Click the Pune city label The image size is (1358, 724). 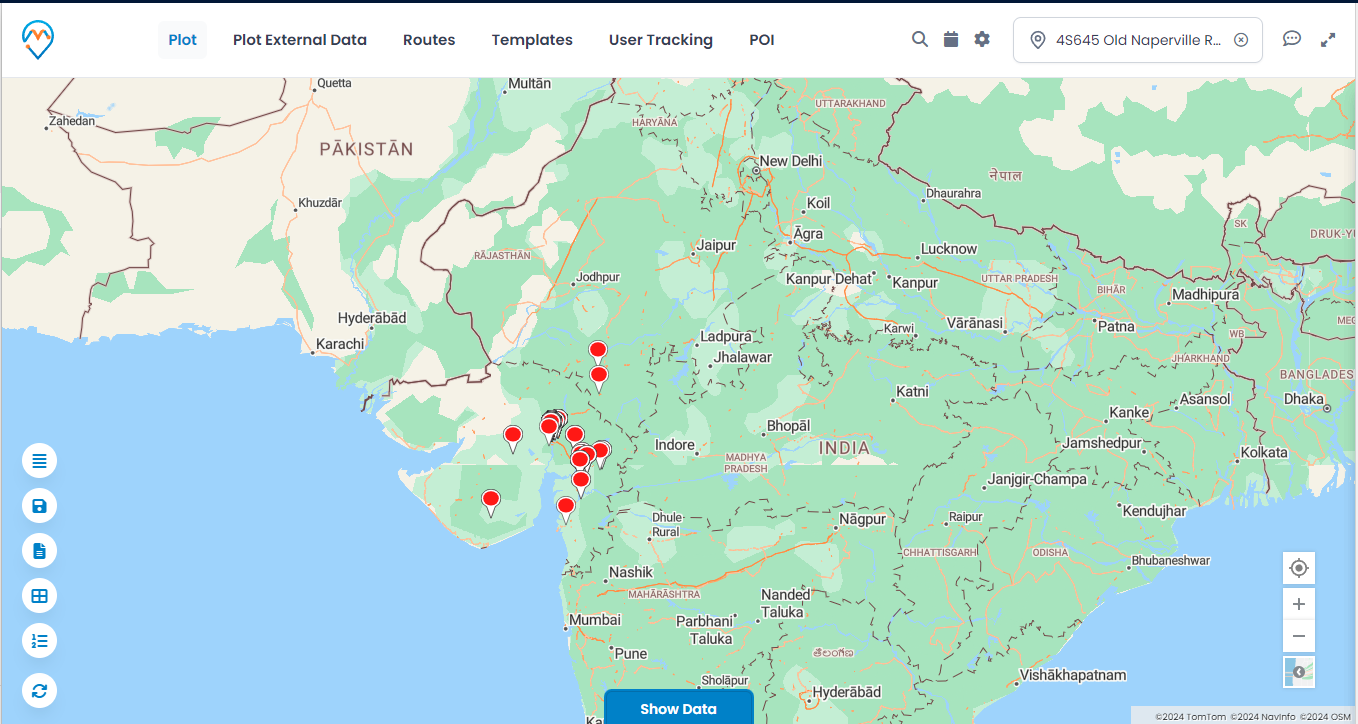[631, 654]
